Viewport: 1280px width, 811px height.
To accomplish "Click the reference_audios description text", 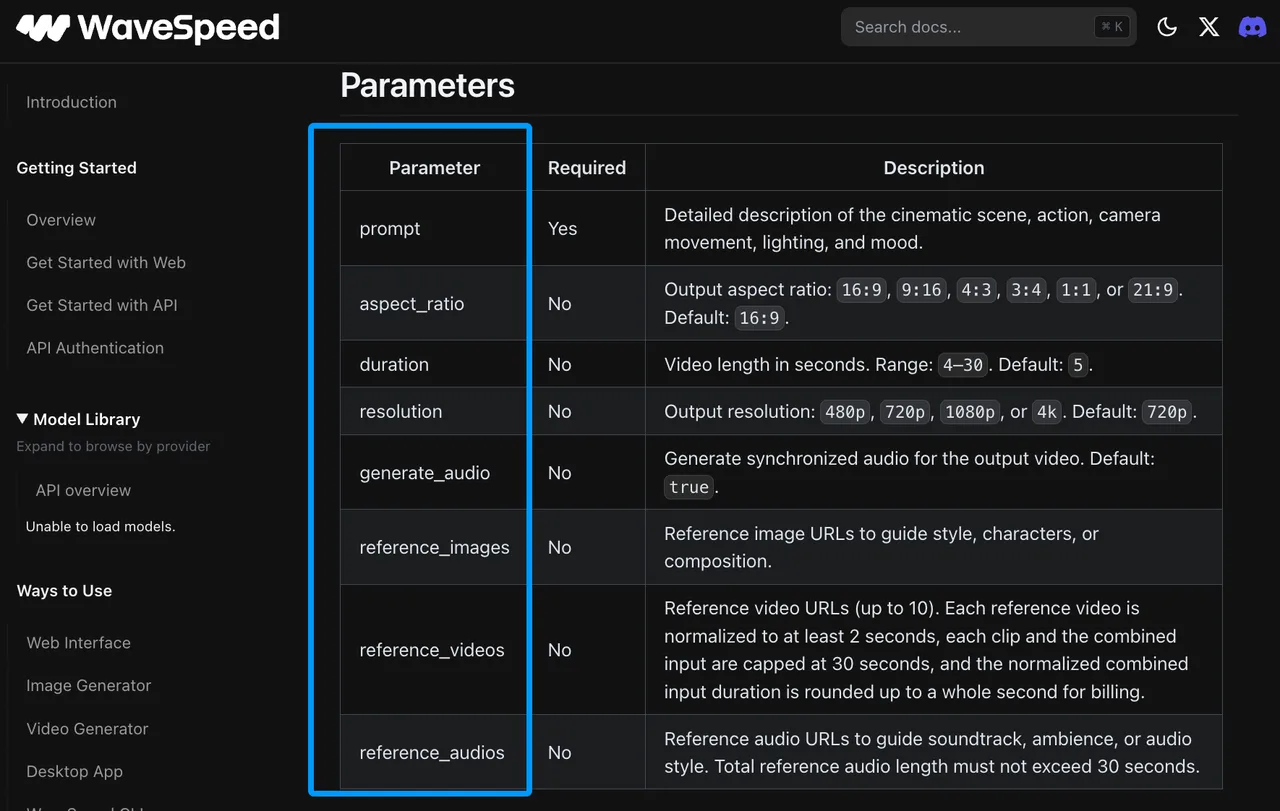I will pyautogui.click(x=931, y=753).
